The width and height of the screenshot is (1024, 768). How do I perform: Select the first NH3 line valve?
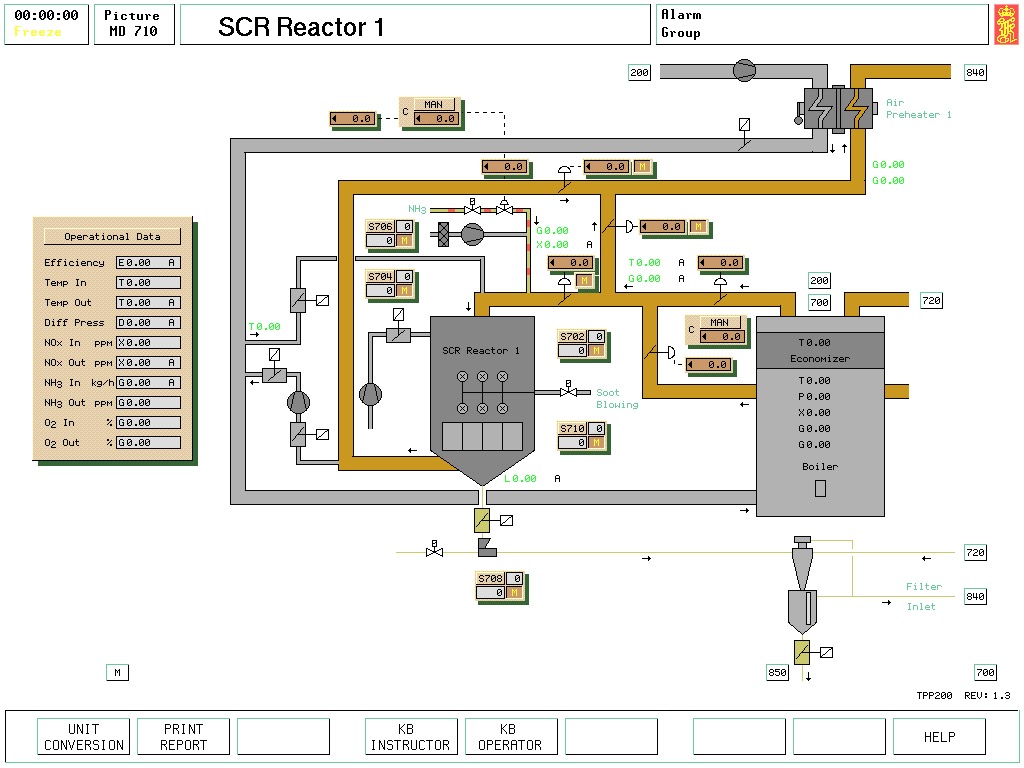click(472, 208)
